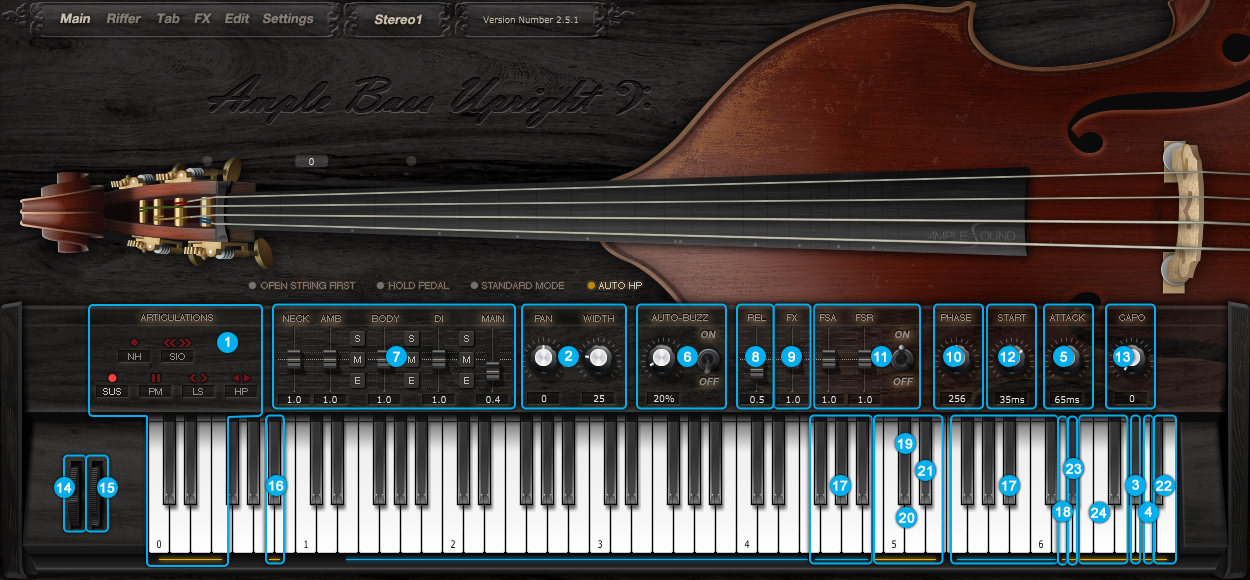Click the ATTACK knob
The image size is (1250, 580).
[1066, 357]
